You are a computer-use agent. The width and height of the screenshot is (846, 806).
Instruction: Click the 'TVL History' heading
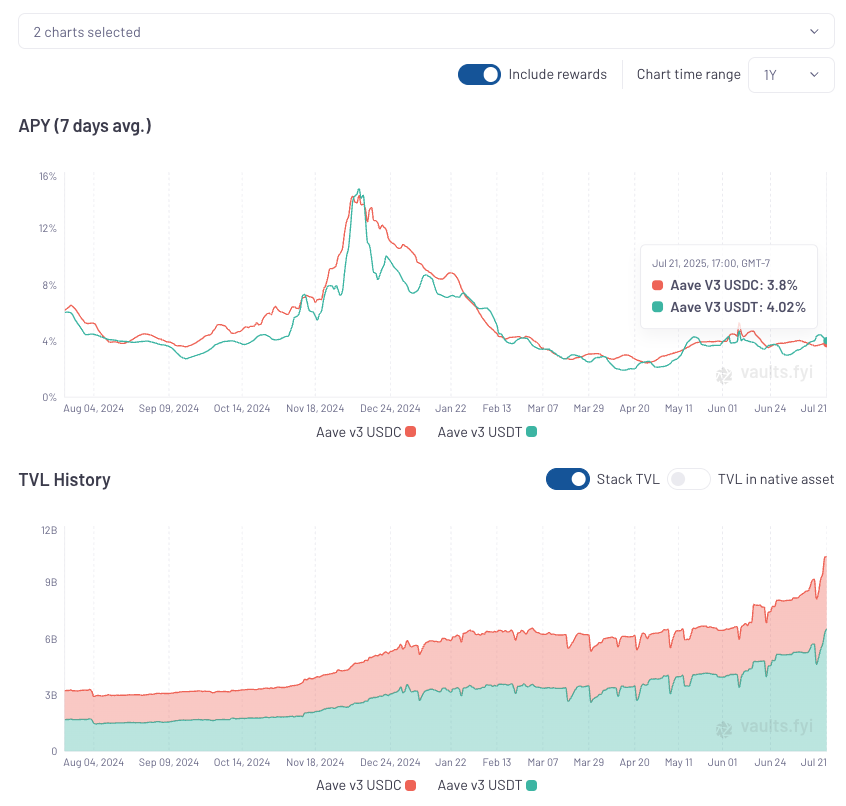pyautogui.click(x=65, y=480)
